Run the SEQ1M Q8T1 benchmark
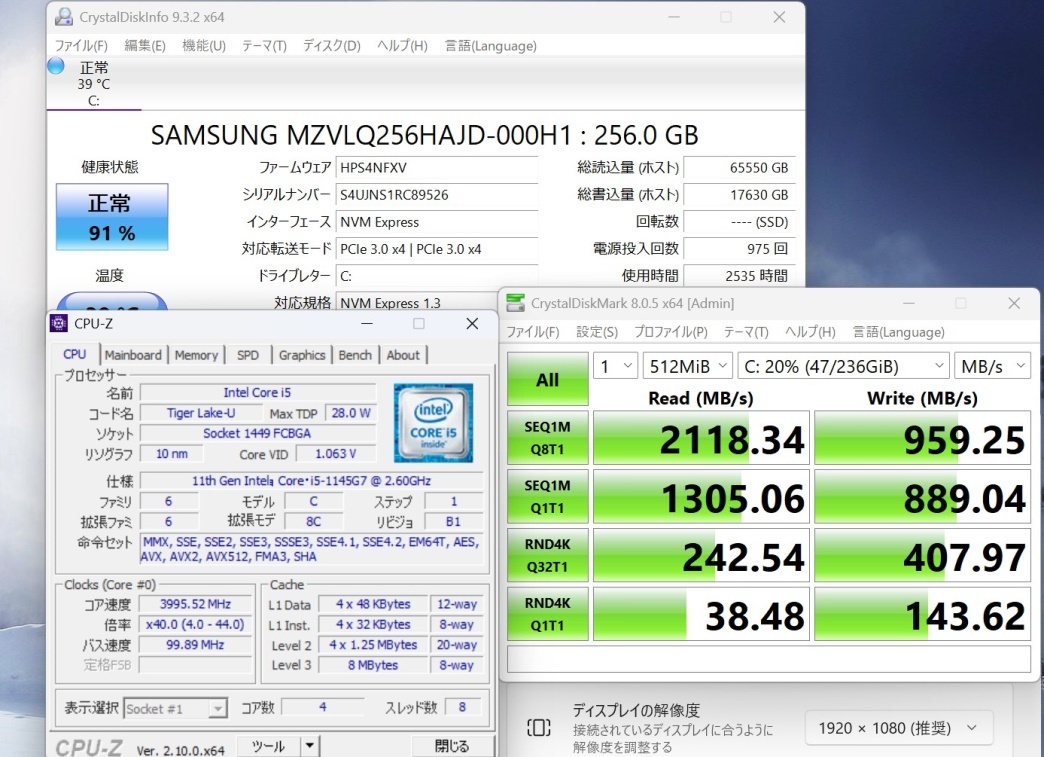This screenshot has height=757, width=1044. coord(547,437)
